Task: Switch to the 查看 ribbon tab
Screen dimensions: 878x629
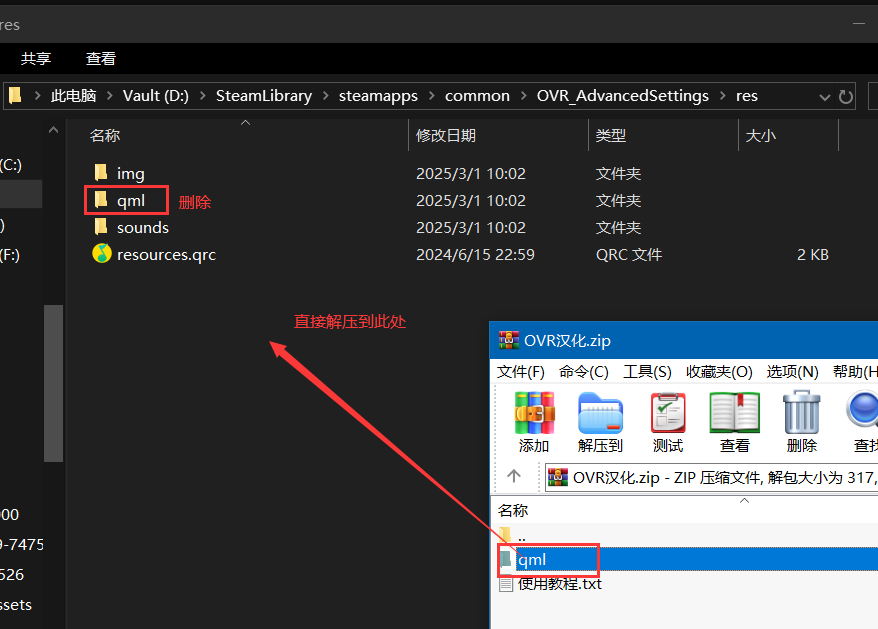Action: [x=100, y=59]
